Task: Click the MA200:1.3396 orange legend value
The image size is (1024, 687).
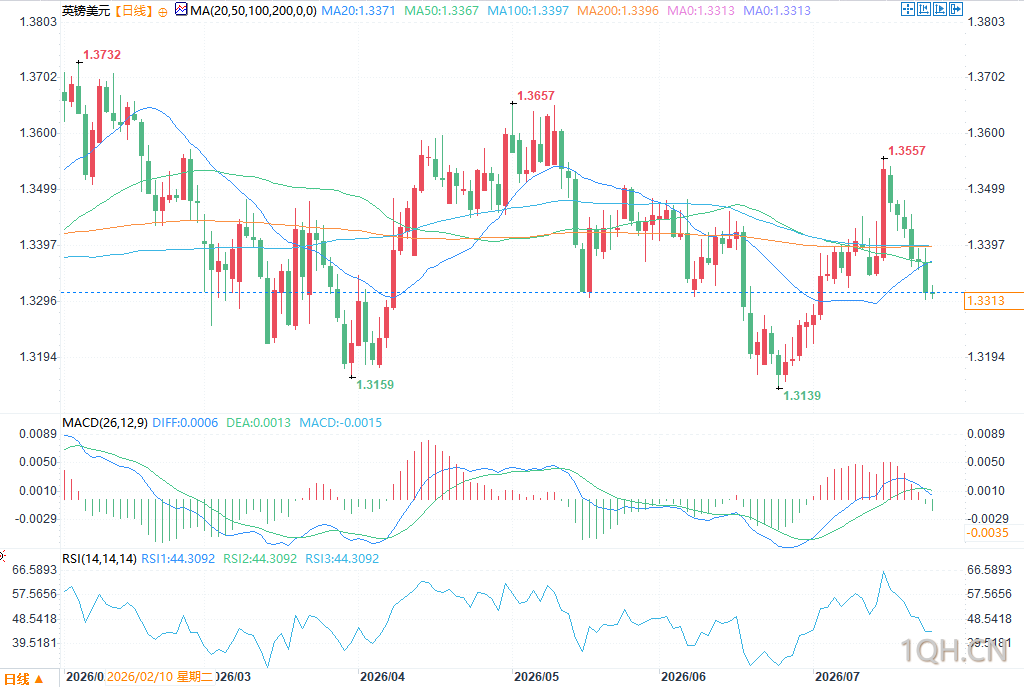Action: 618,11
